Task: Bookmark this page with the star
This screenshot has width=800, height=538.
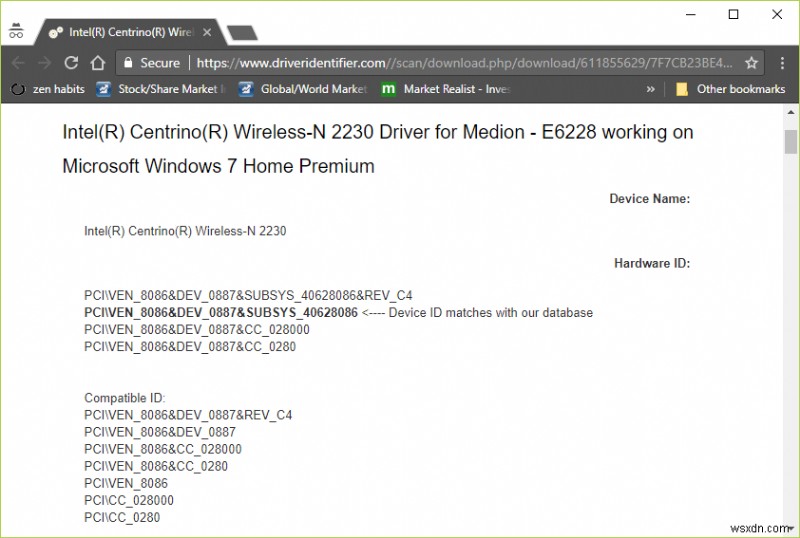Action: 751,63
